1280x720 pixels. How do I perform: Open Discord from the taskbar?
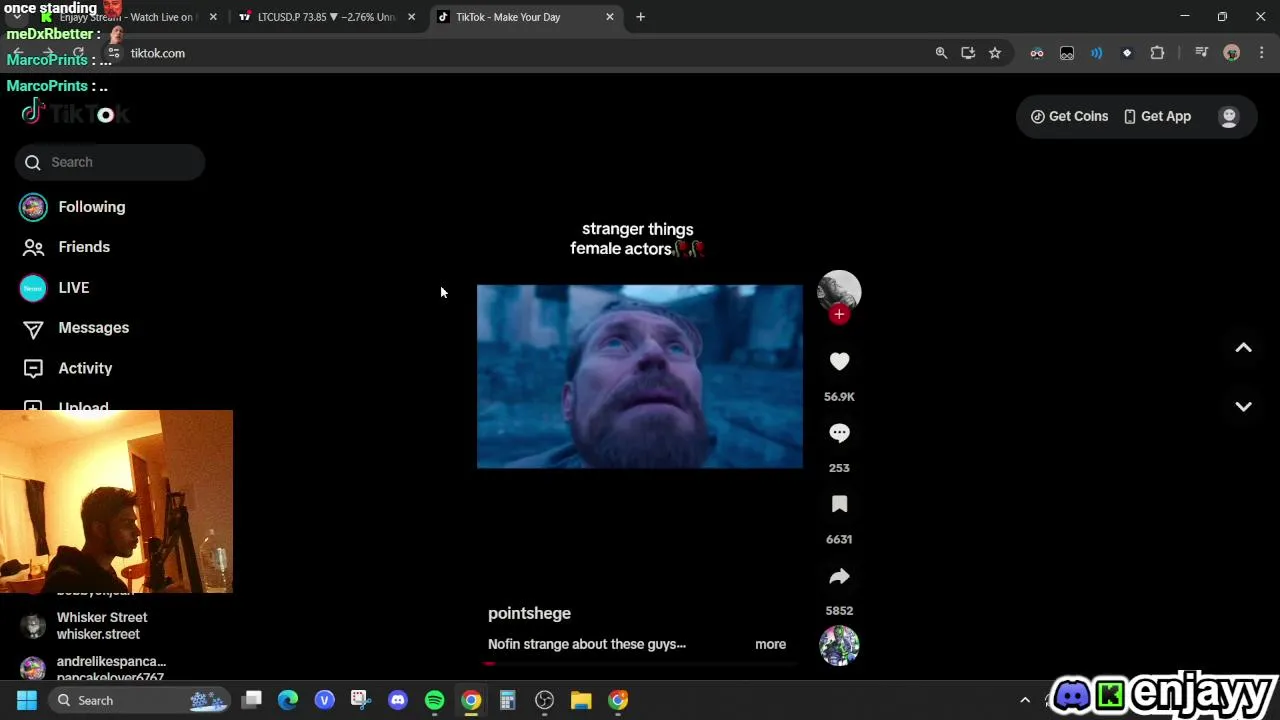[398, 701]
